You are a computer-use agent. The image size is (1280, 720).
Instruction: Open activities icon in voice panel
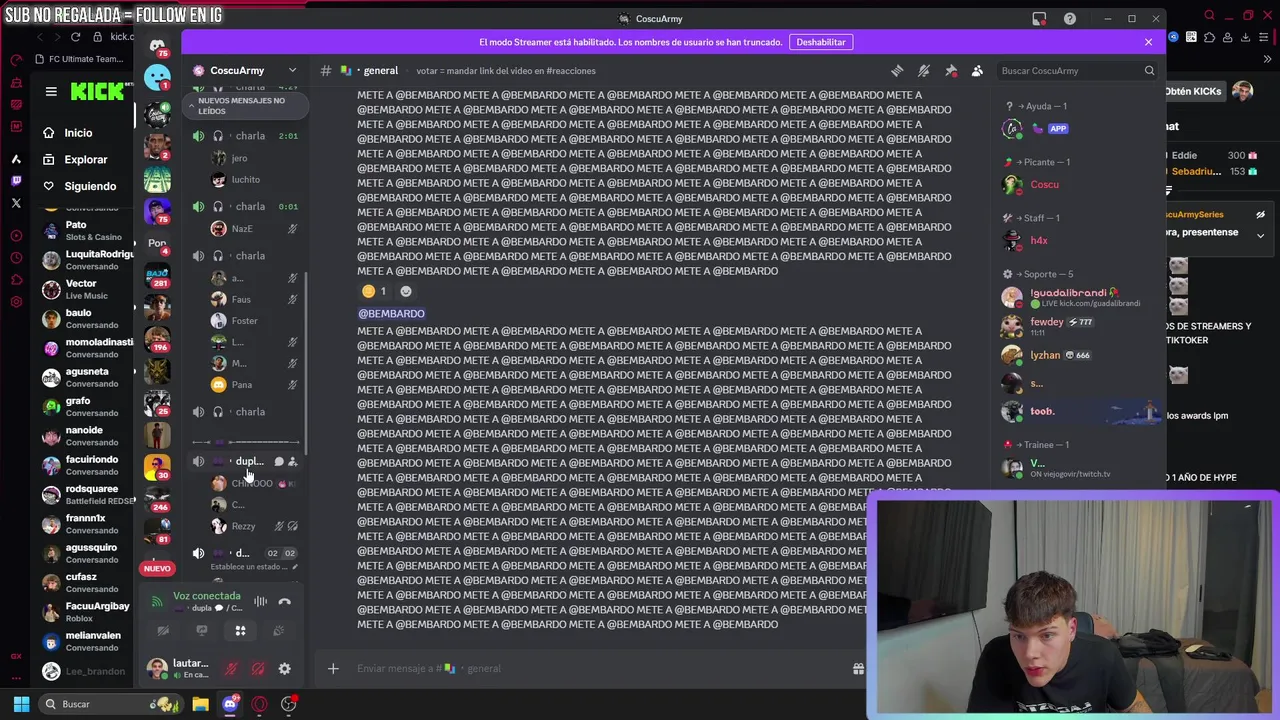point(240,631)
